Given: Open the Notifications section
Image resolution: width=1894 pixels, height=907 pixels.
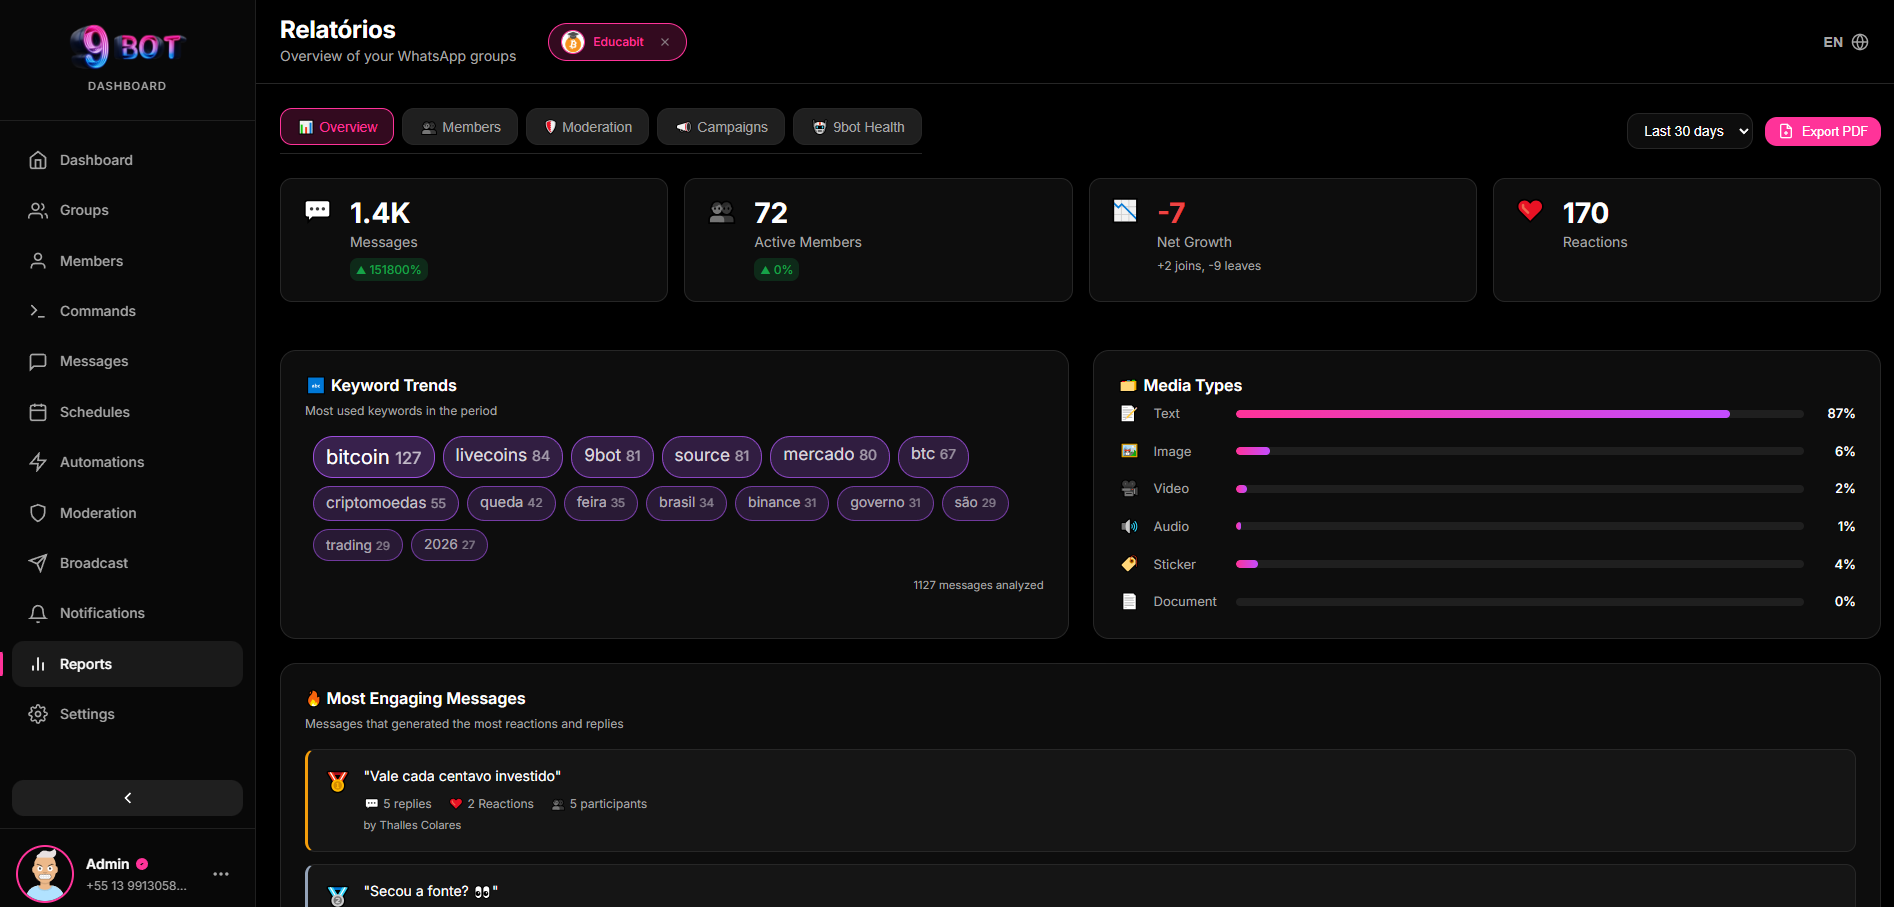Looking at the screenshot, I should click(101, 612).
